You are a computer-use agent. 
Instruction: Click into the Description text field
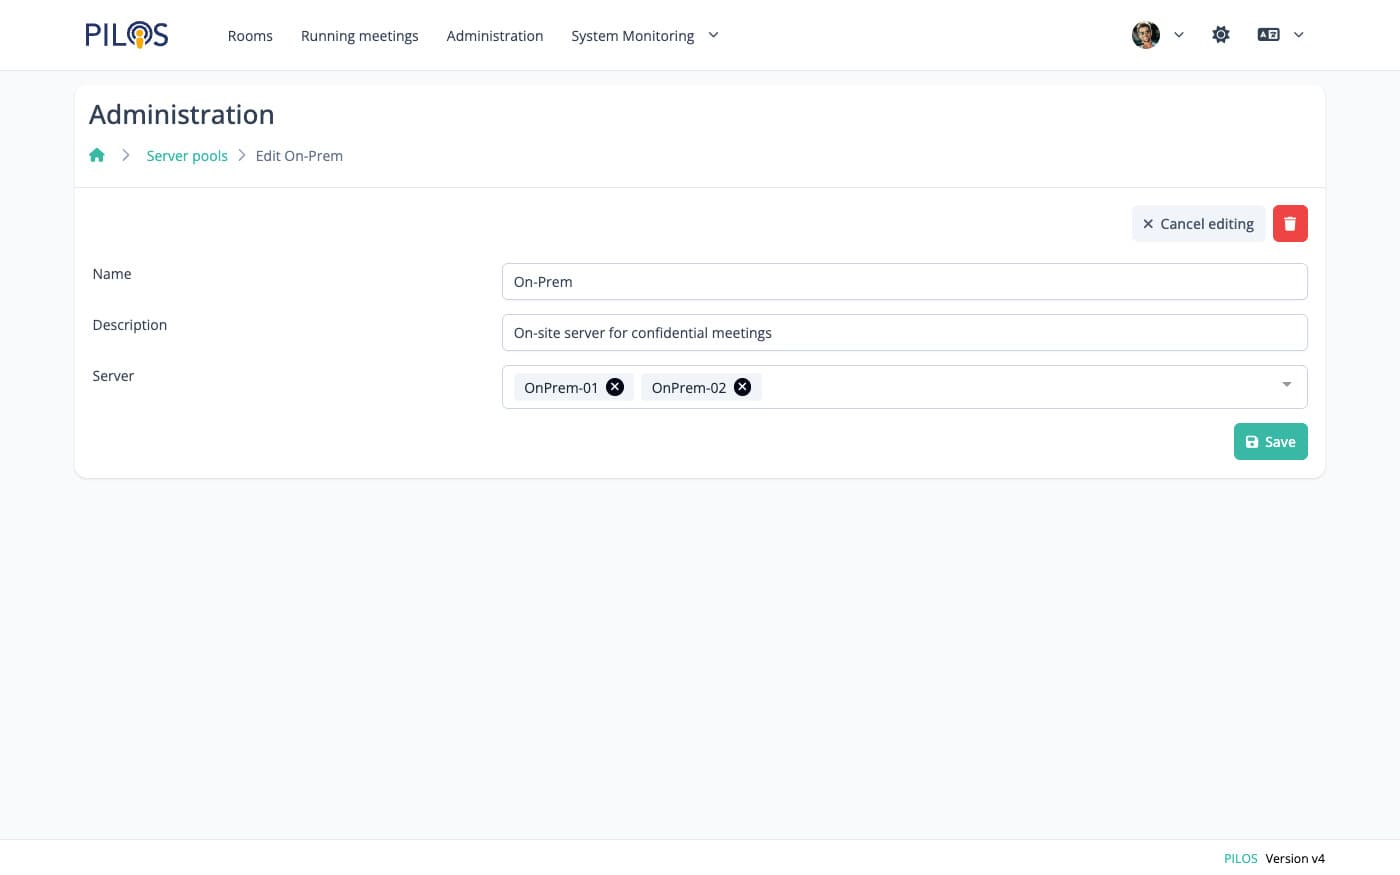pyautogui.click(x=904, y=333)
